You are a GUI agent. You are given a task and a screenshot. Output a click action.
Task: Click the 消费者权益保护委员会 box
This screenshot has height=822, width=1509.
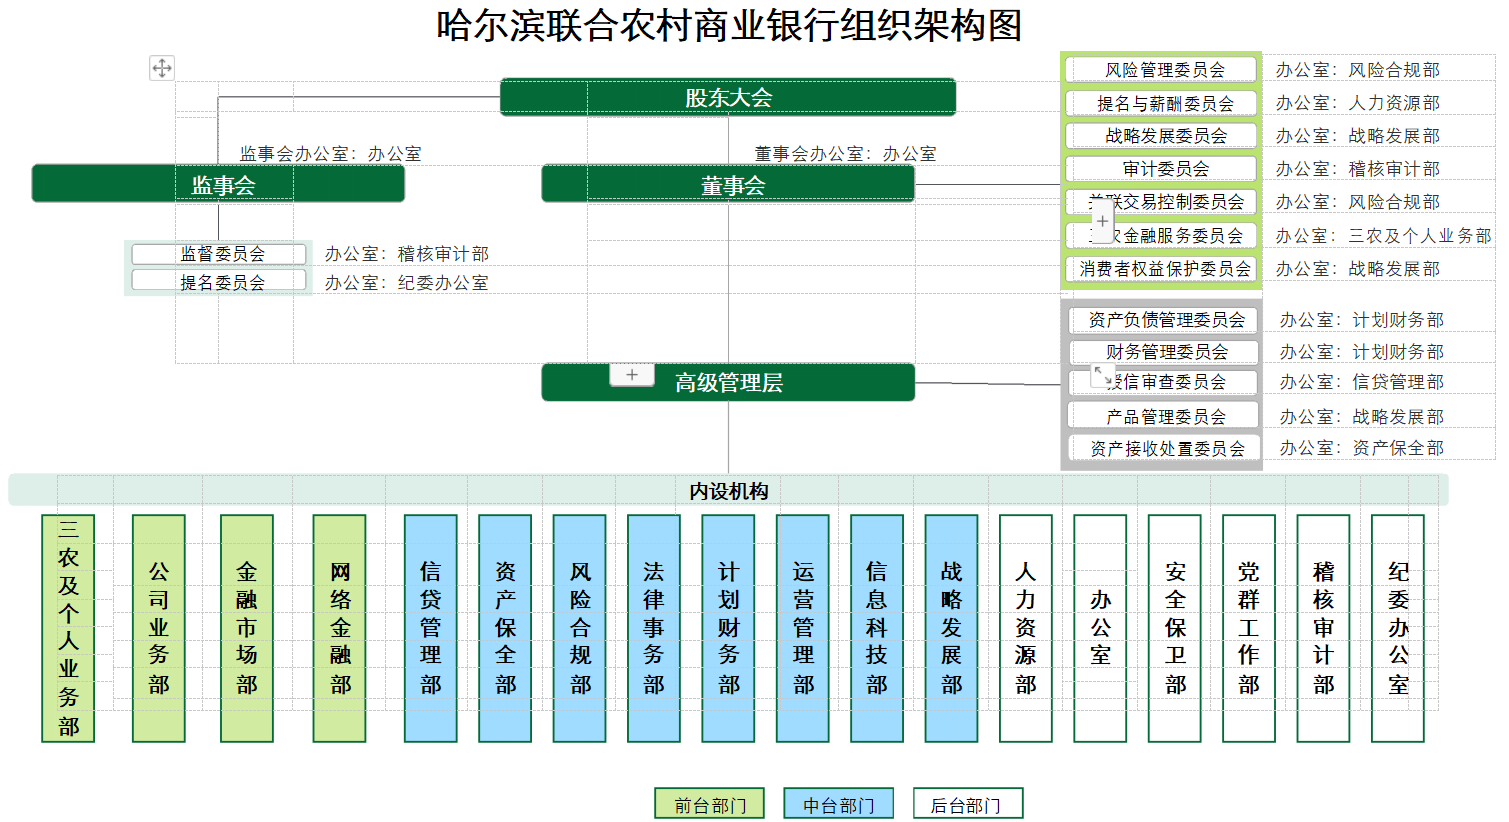[x=1161, y=269]
